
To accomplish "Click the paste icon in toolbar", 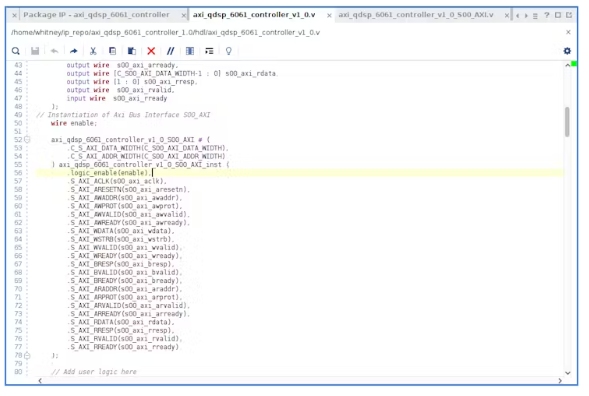I will click(131, 51).
